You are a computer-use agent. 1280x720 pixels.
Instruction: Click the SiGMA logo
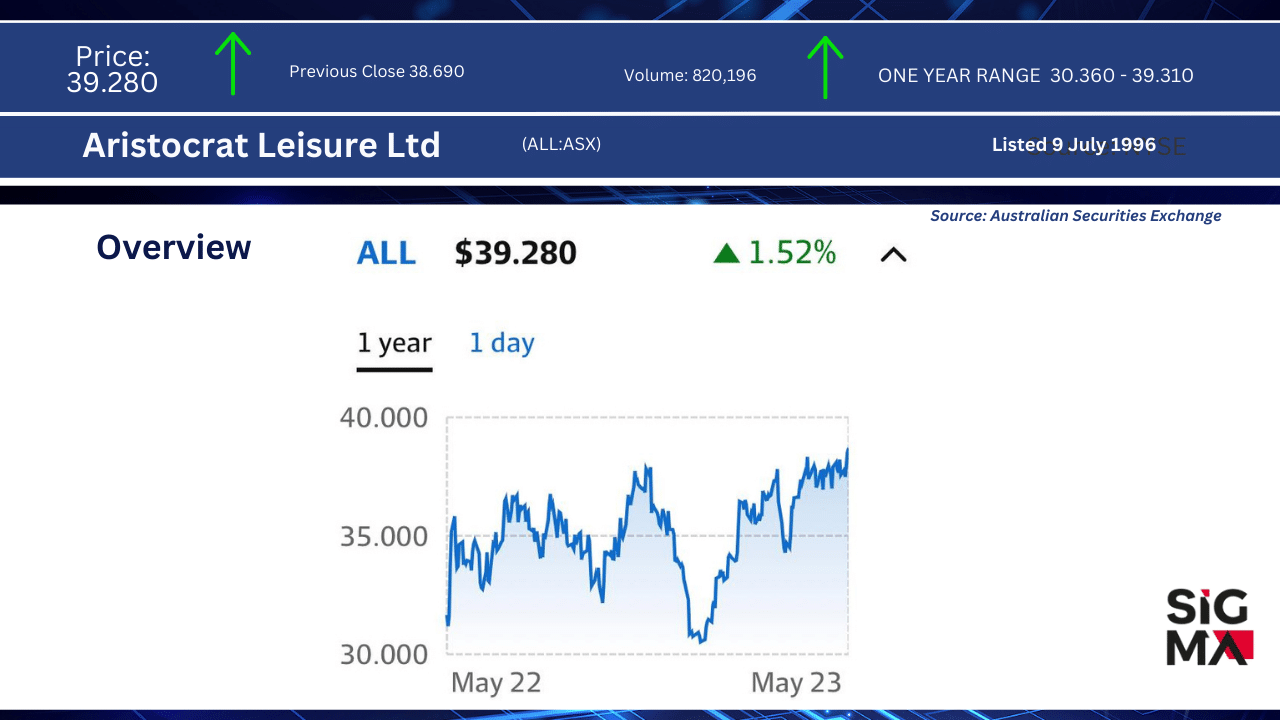pyautogui.click(x=1210, y=627)
